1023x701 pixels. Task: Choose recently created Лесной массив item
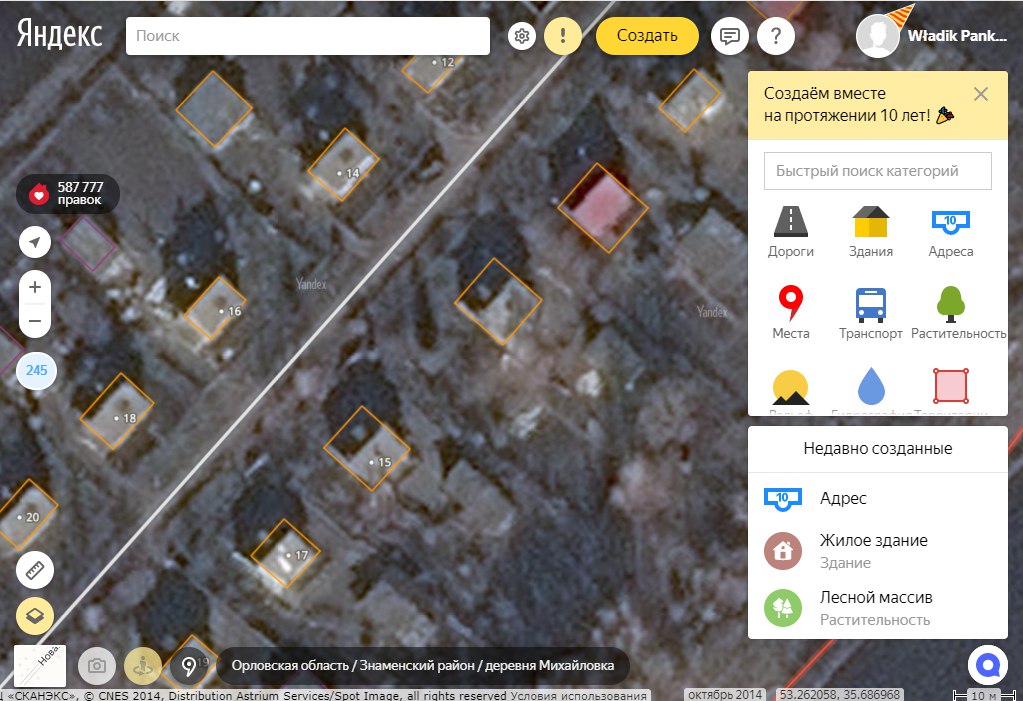[x=878, y=608]
